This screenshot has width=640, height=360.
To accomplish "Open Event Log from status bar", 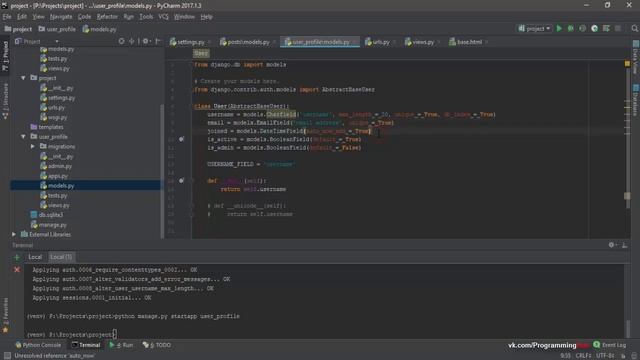I will click(x=610, y=345).
